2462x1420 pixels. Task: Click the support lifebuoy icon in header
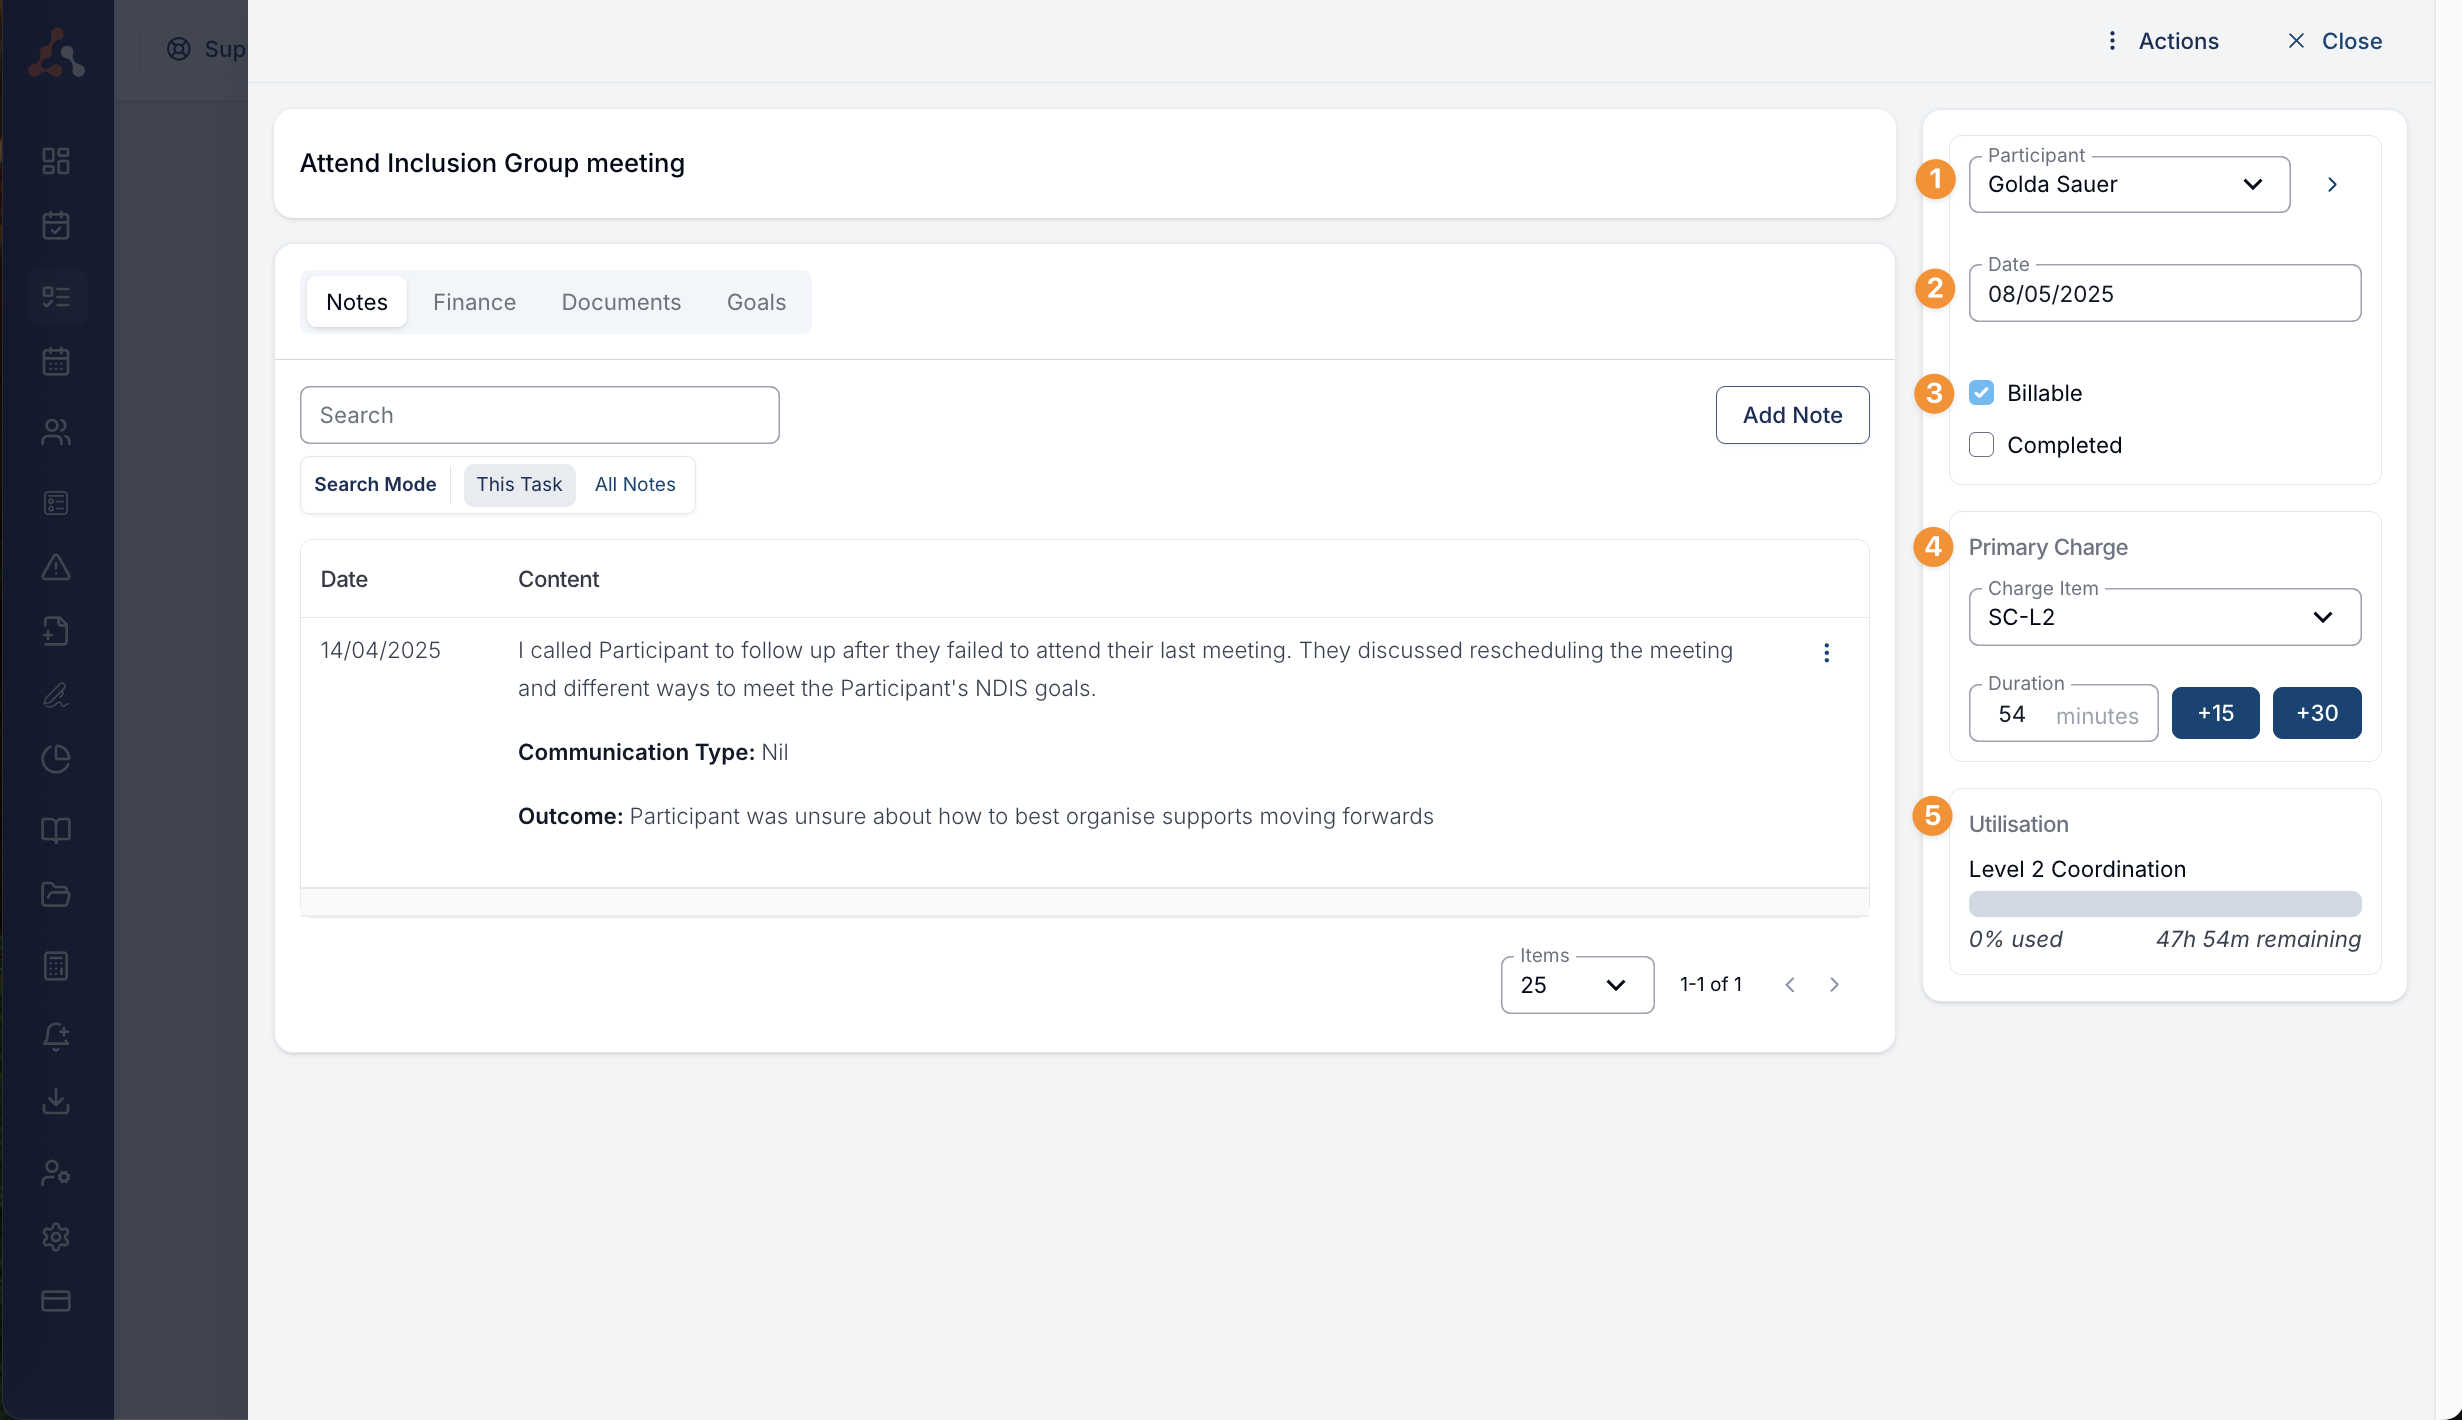click(179, 49)
